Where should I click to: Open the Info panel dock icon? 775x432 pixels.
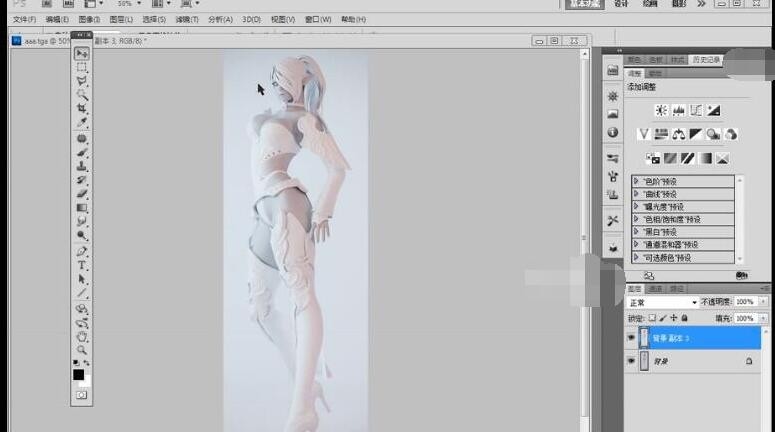click(613, 132)
